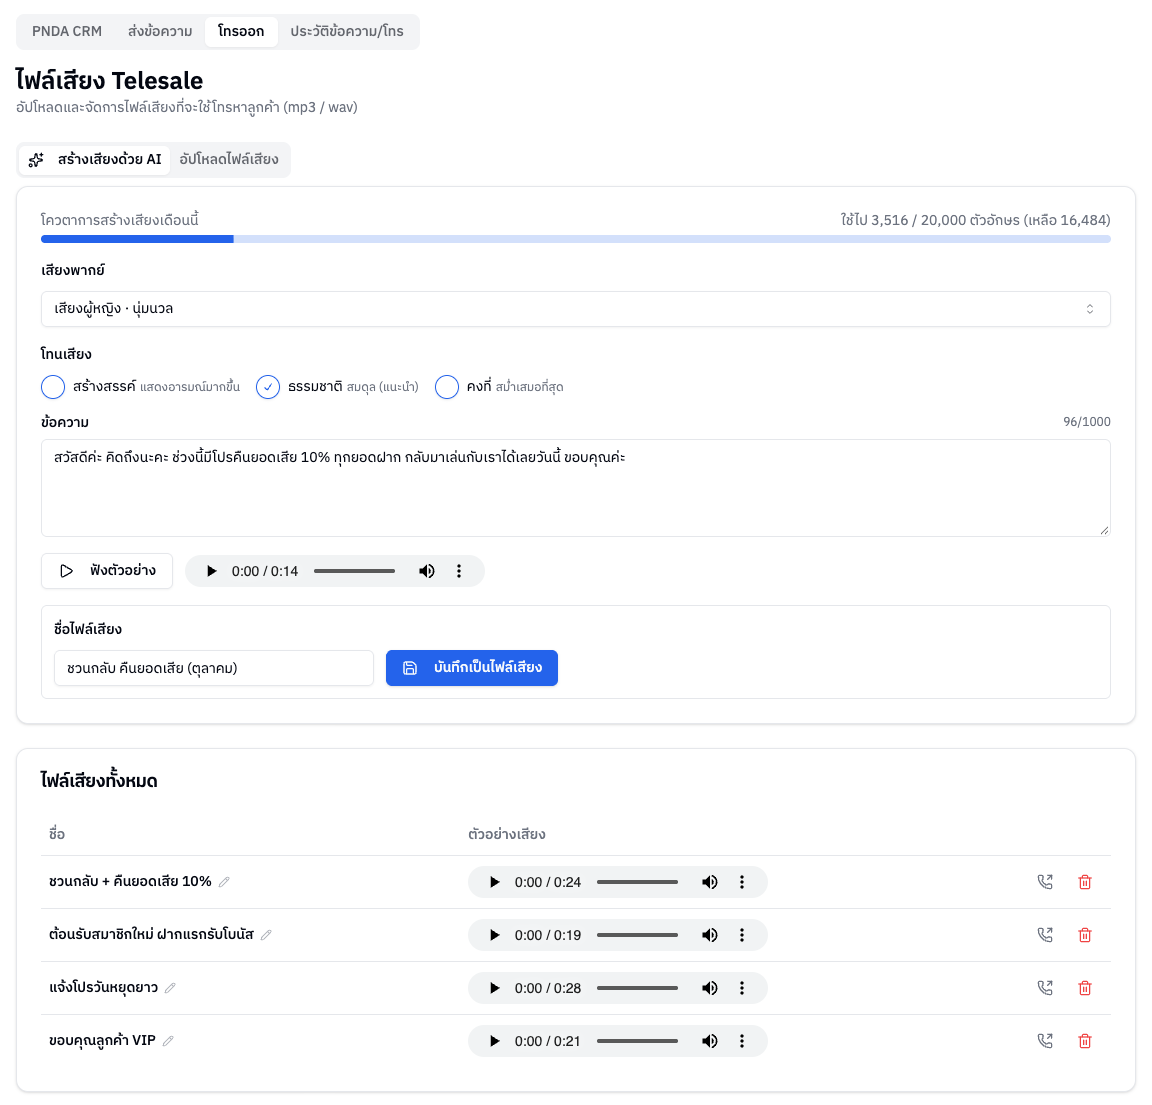Play the ชวนกลับ + คืนยอดเสีย 10% audio
The height and width of the screenshot is (1105, 1152).
(494, 882)
